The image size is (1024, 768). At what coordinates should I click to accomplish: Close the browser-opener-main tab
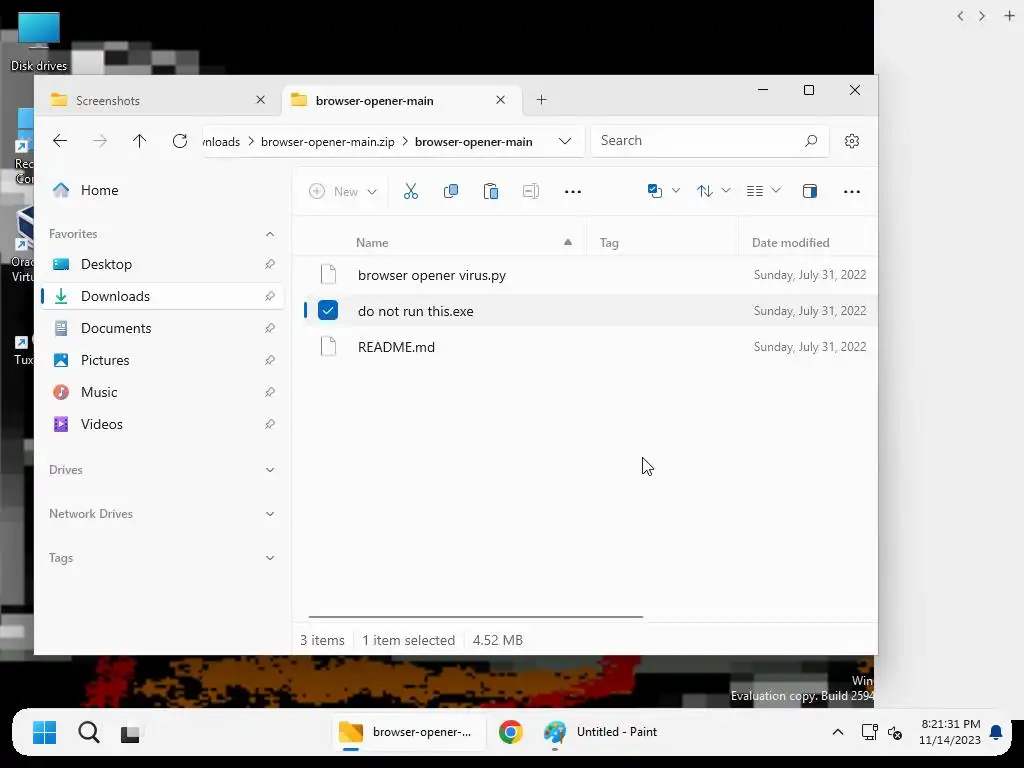tap(500, 100)
